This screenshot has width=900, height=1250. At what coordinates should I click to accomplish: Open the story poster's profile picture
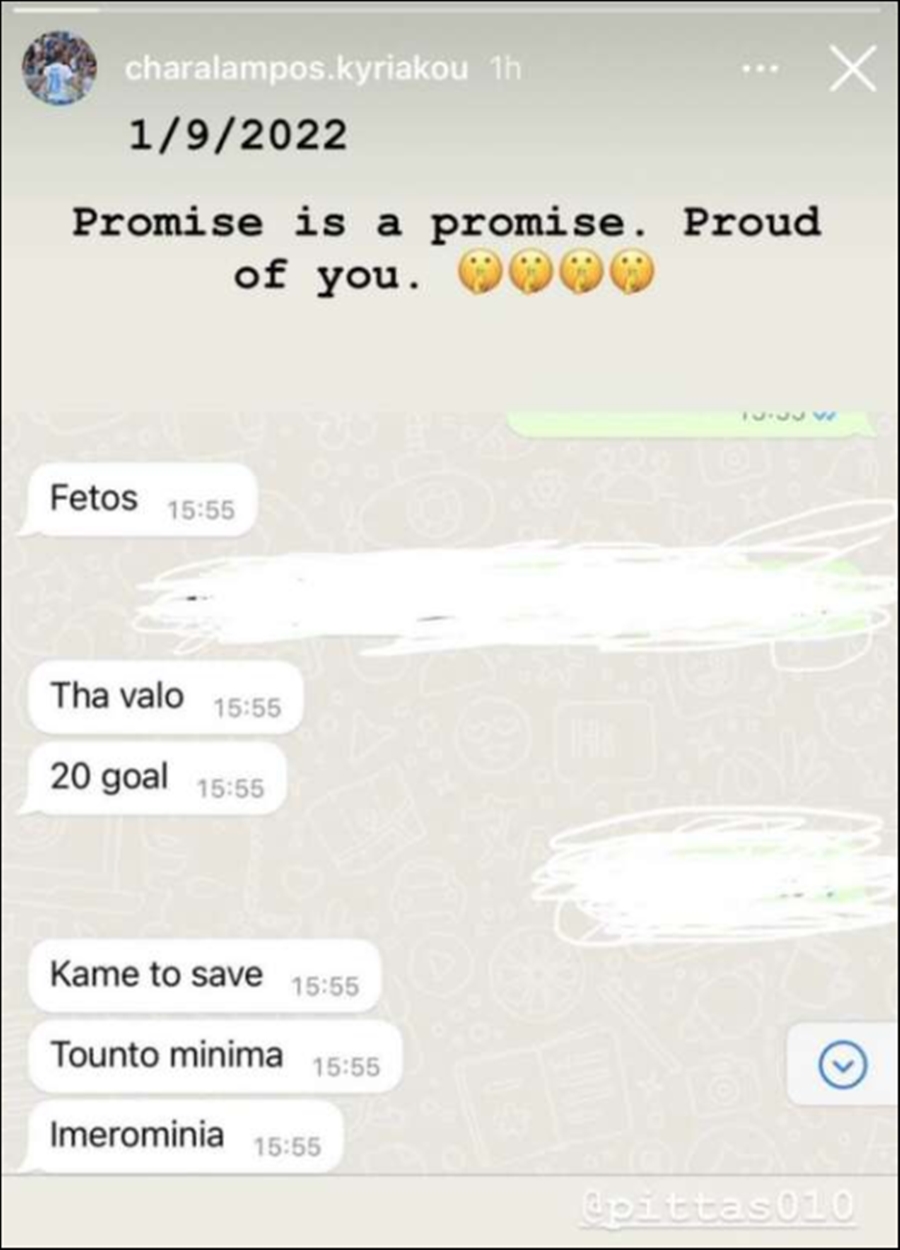[x=60, y=69]
